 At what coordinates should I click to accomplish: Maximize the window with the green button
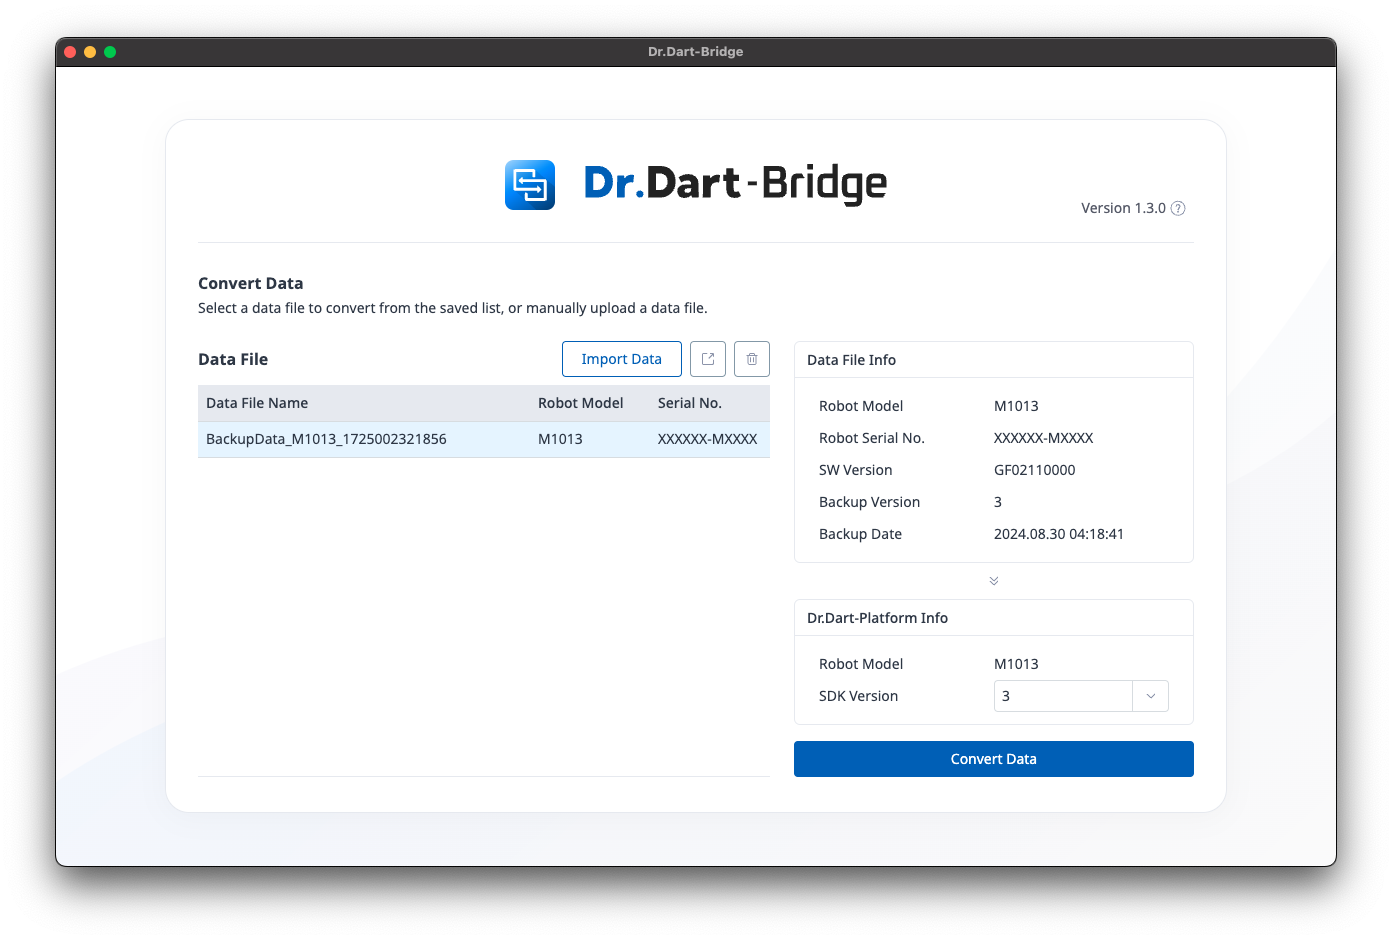coord(110,52)
